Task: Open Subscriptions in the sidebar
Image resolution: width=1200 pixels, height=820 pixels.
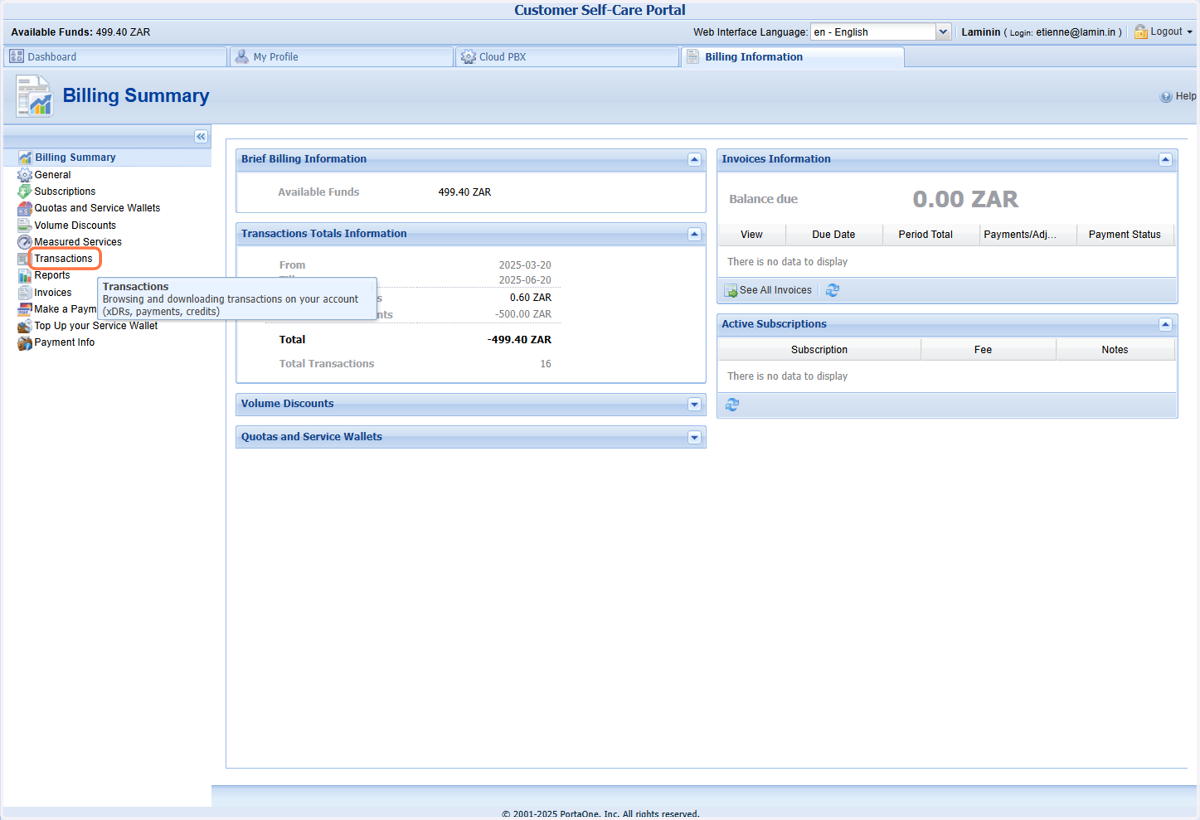Action: click(x=65, y=191)
